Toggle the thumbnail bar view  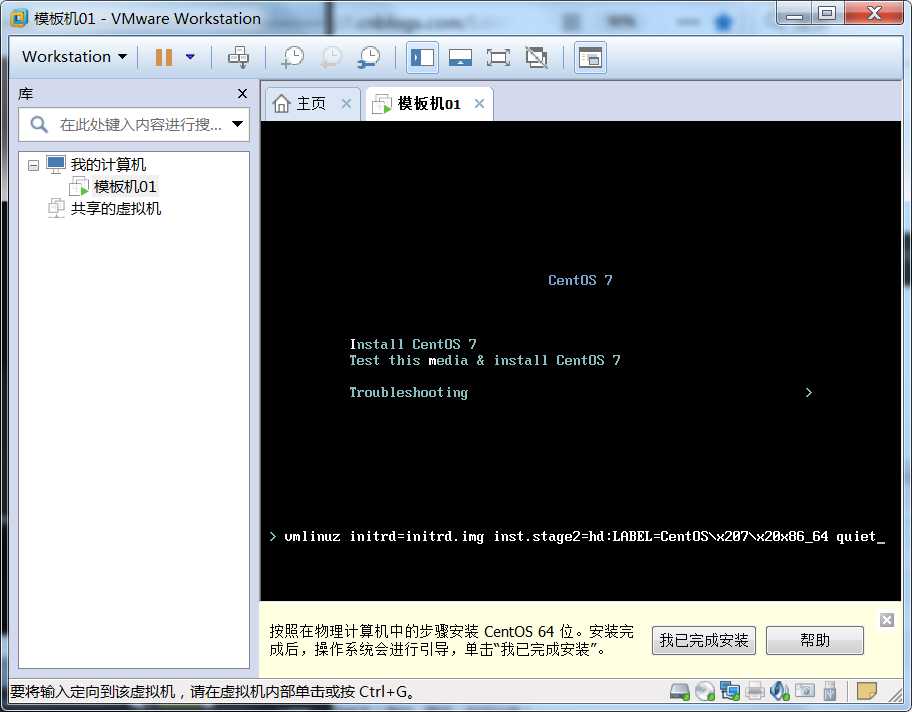tap(460, 57)
